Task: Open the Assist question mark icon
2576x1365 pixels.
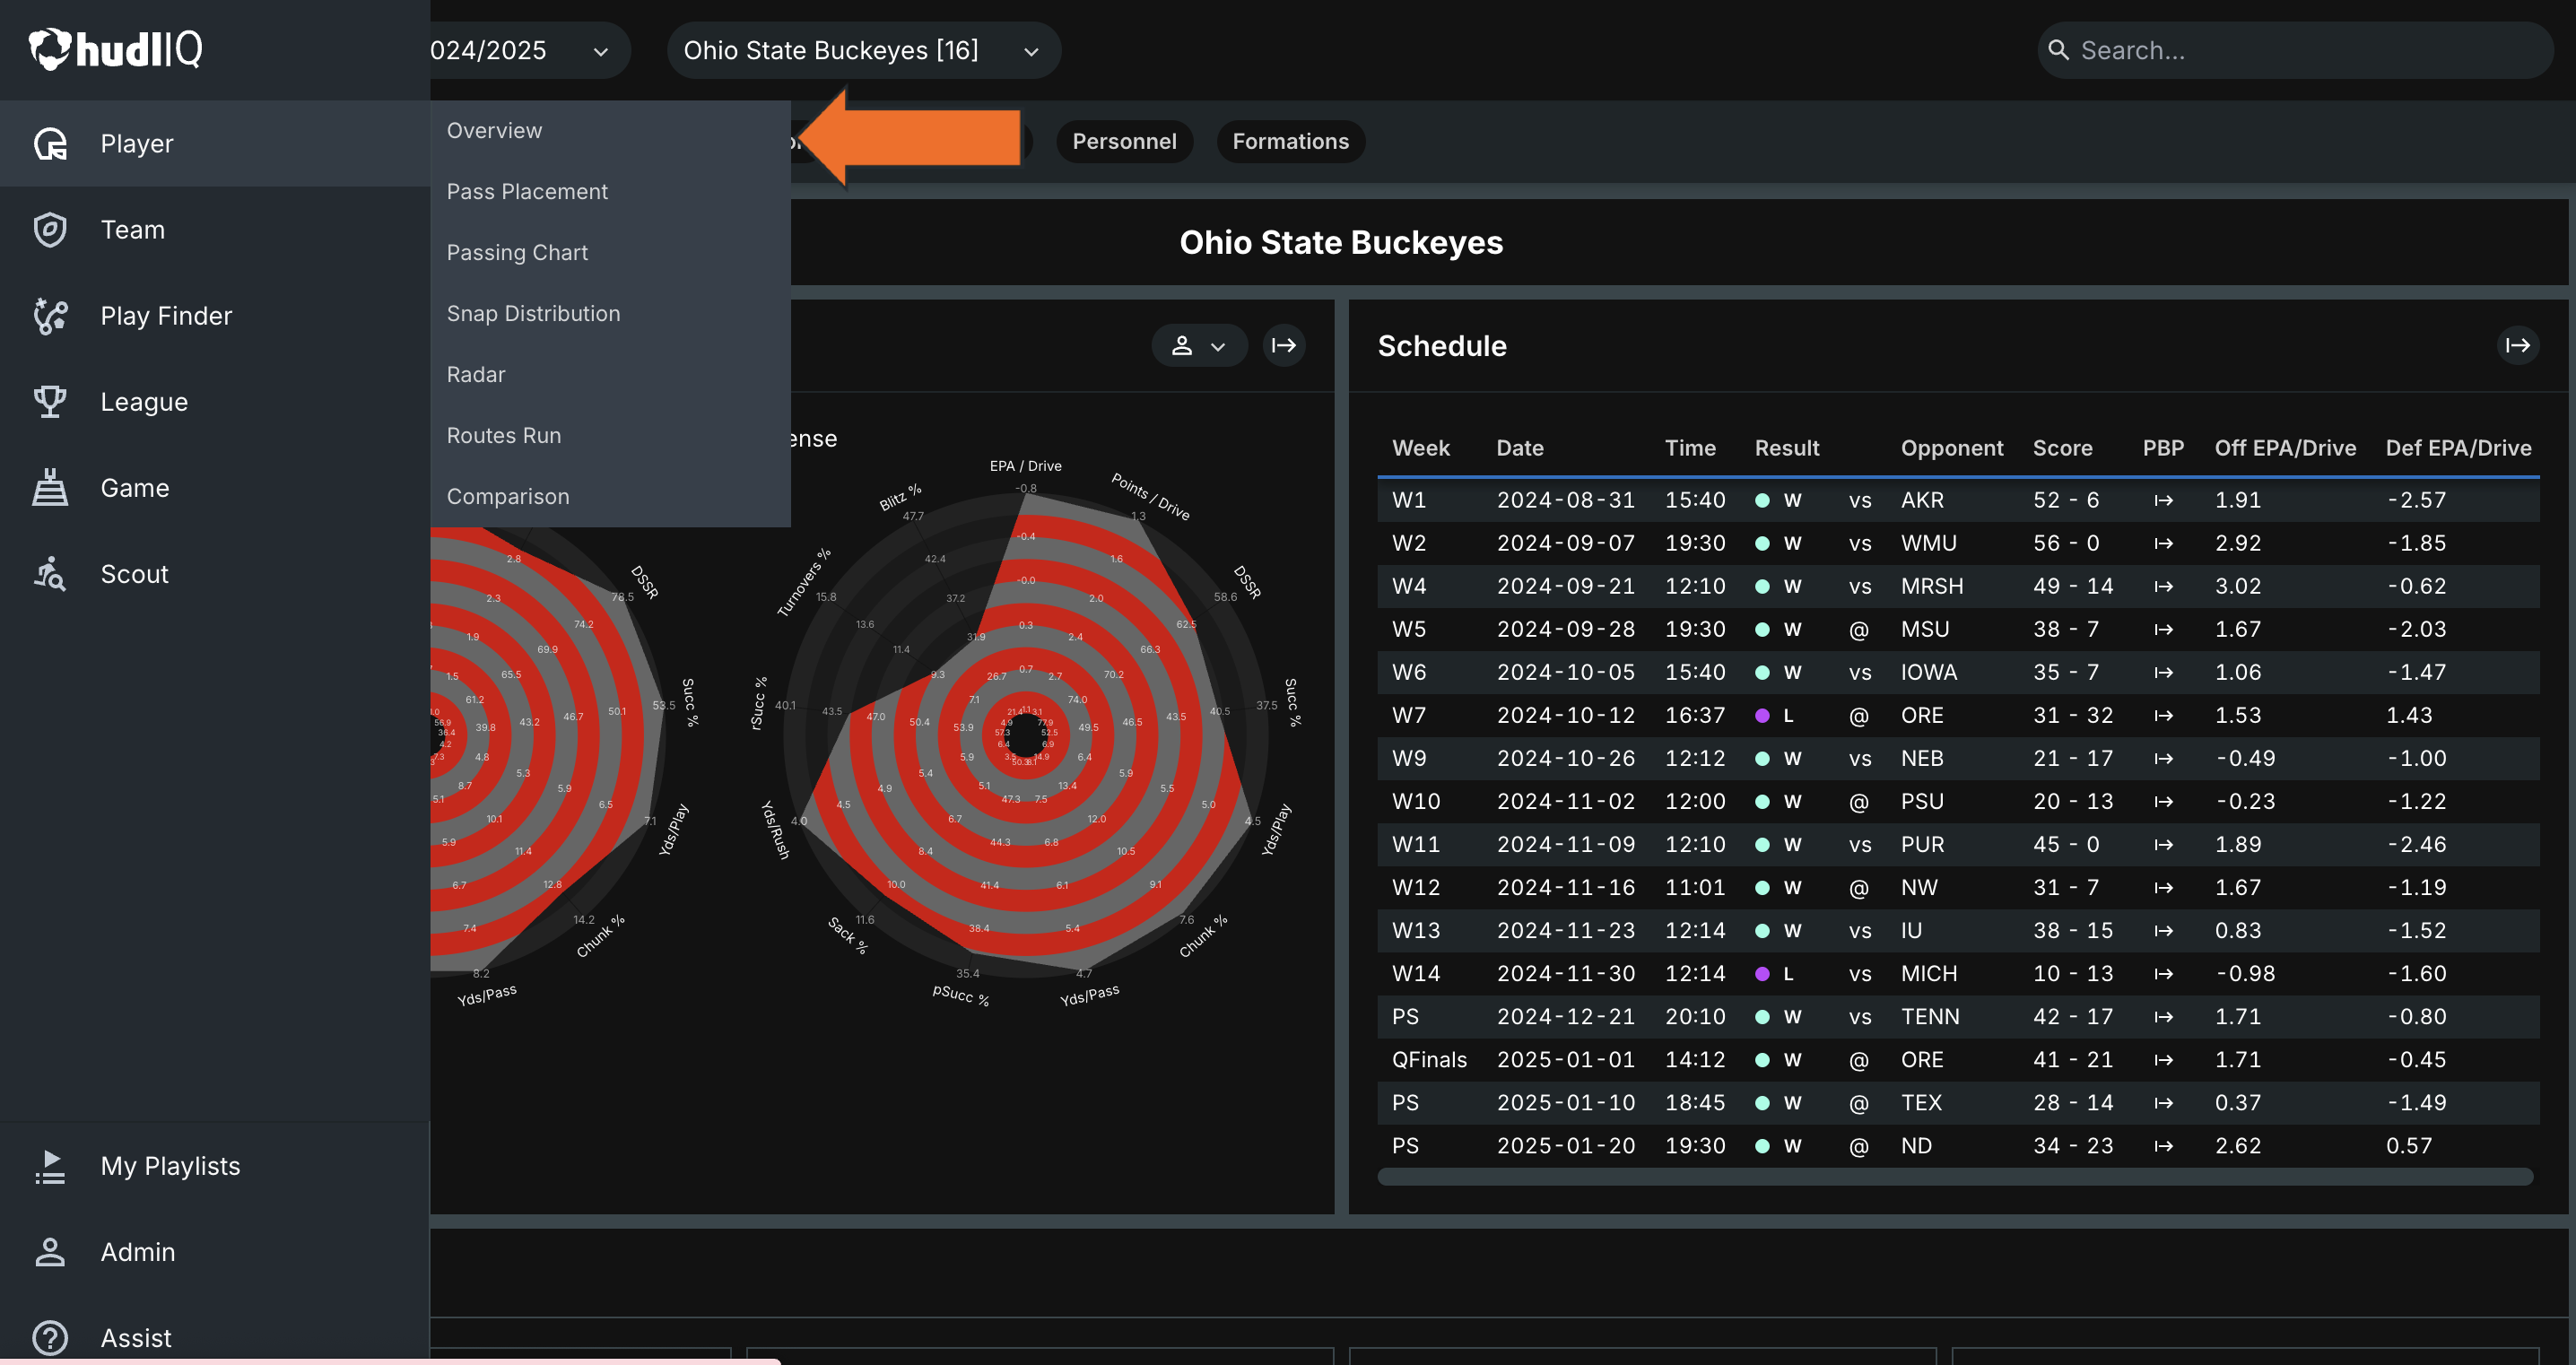Action: [50, 1338]
